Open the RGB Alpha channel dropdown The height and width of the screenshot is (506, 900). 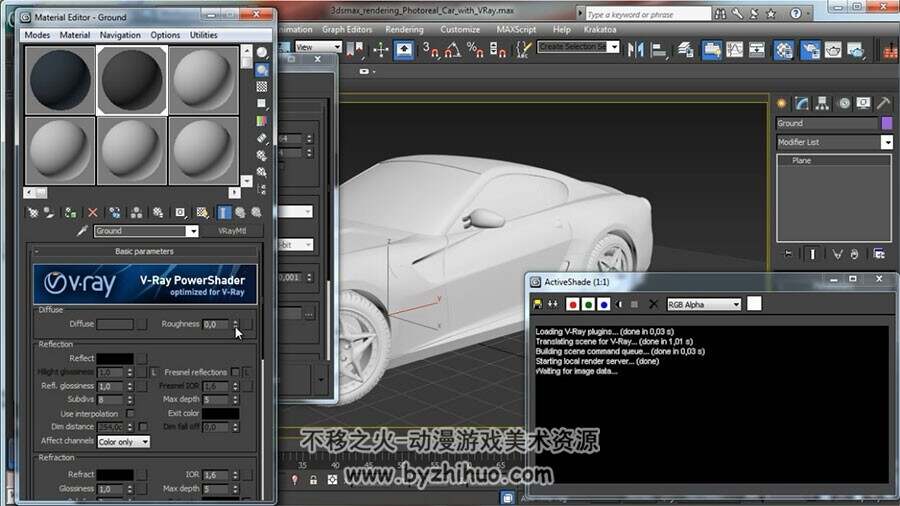click(x=704, y=305)
